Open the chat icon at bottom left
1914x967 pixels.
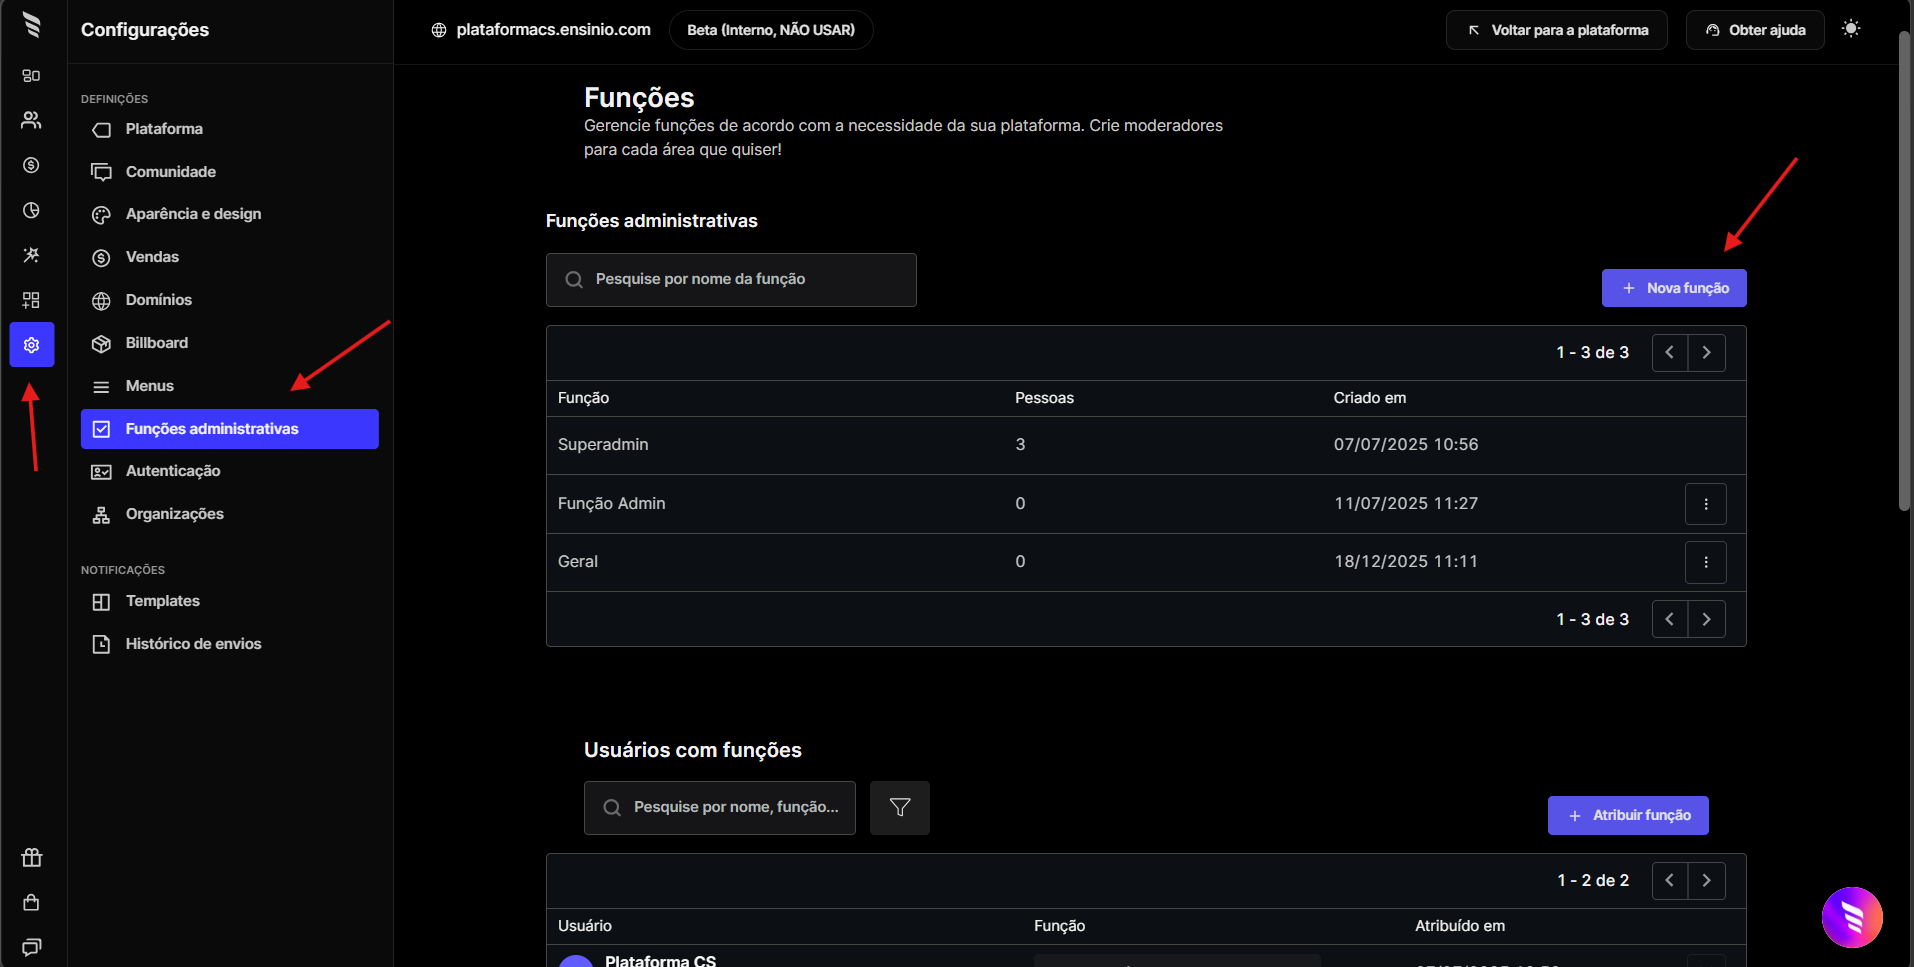click(31, 946)
